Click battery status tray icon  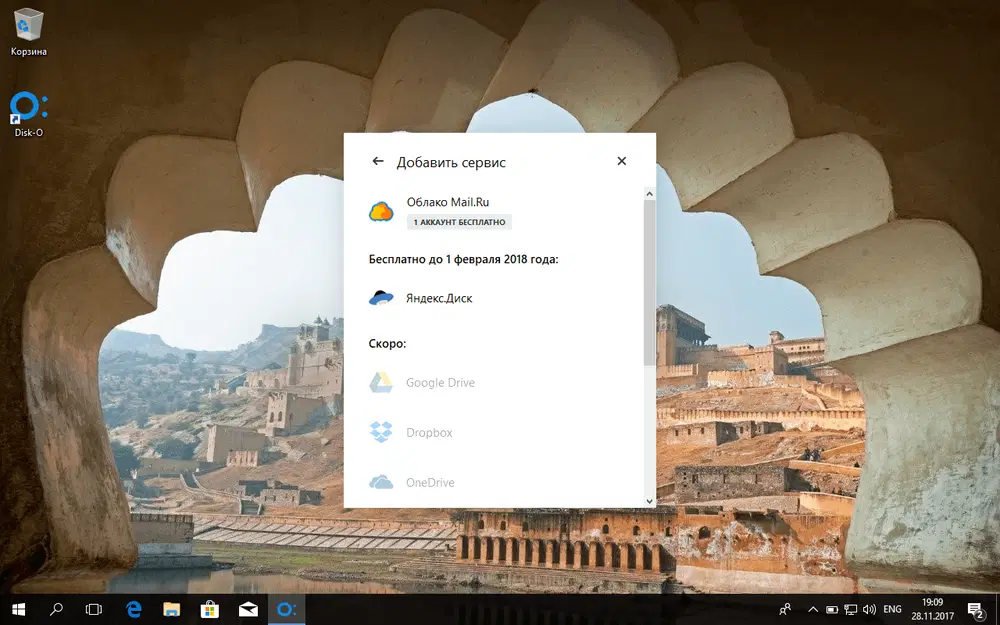(x=832, y=610)
